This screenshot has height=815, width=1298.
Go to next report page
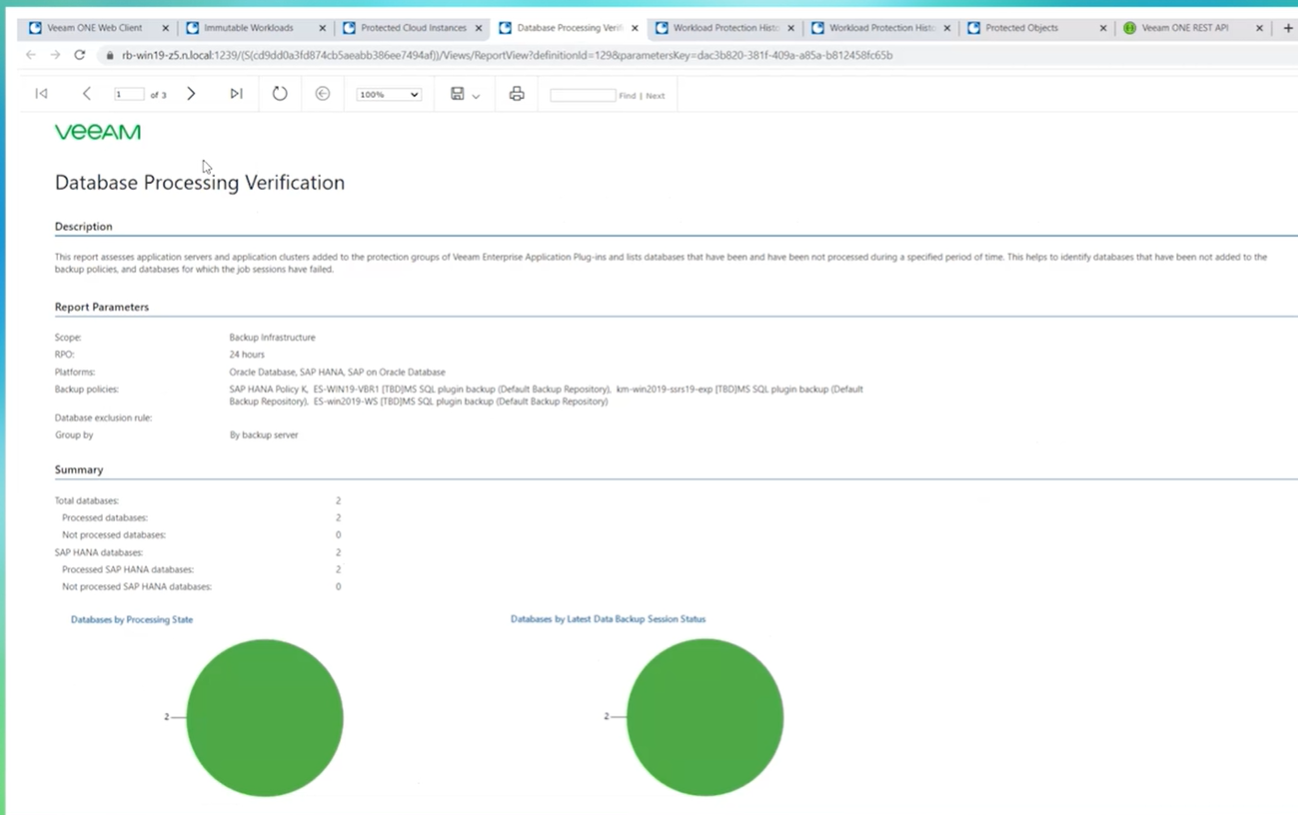click(191, 94)
